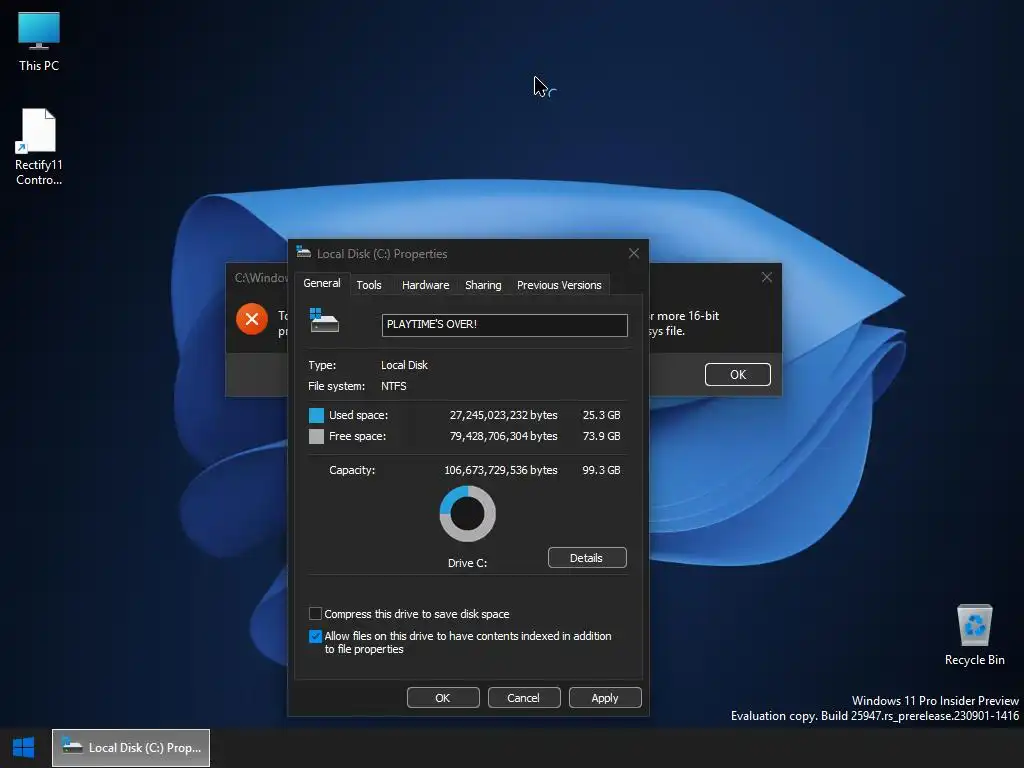The height and width of the screenshot is (768, 1024).
Task: Click the red error icon in background dialog
Action: click(252, 319)
